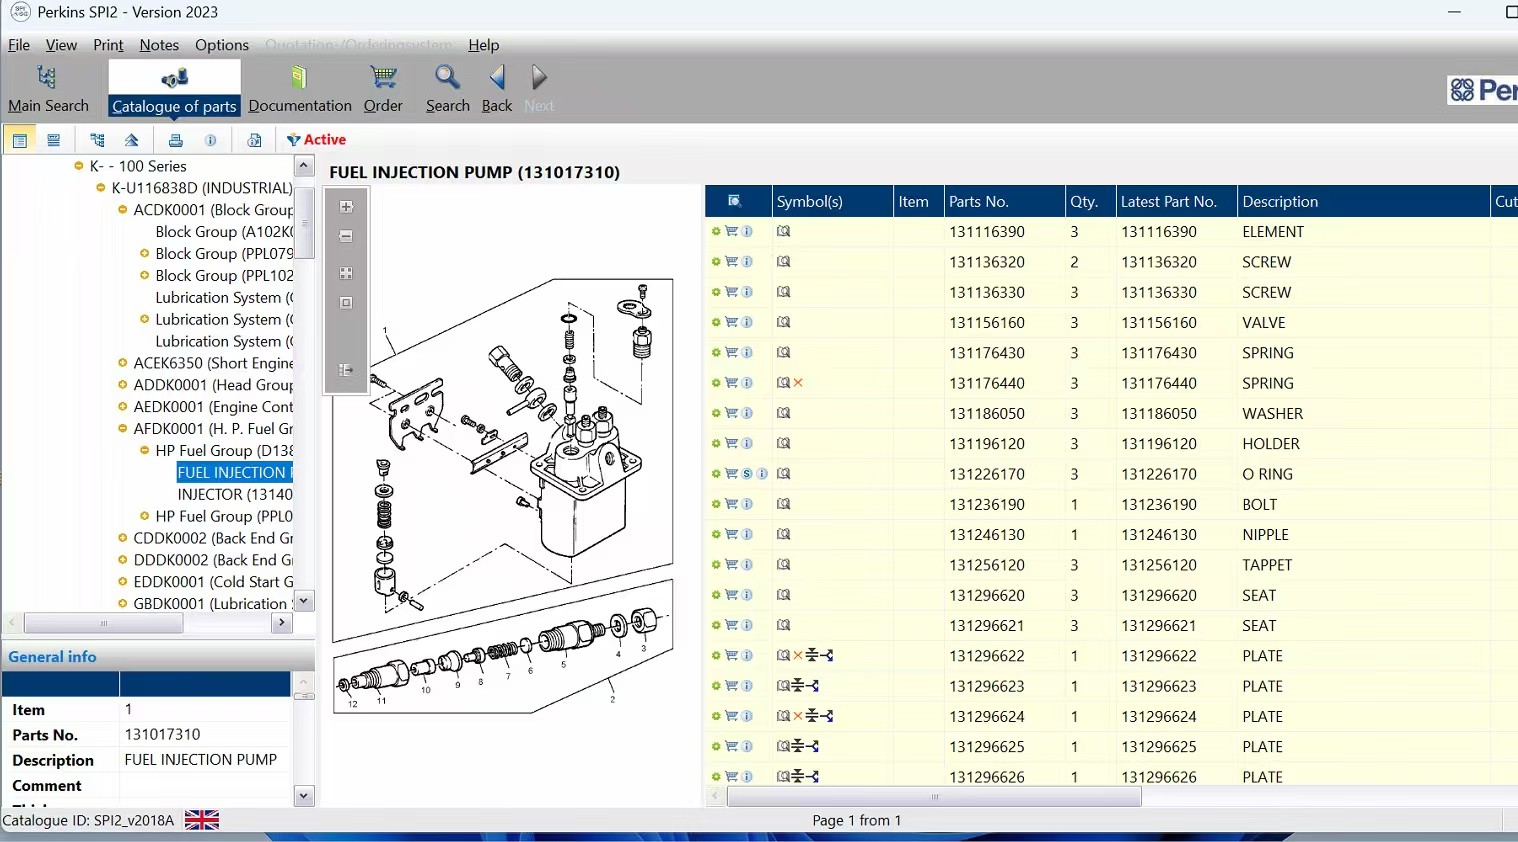The image size is (1518, 842).
Task: Open the Documentation section
Action: point(299,88)
